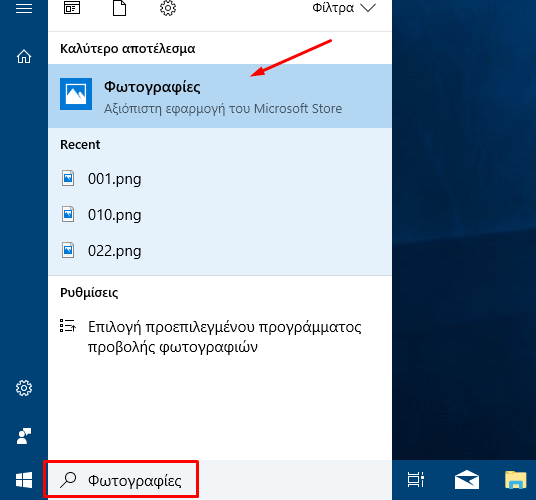Screen dimensions: 536x500
Task: Open File Explorer from the taskbar
Action: (515, 480)
